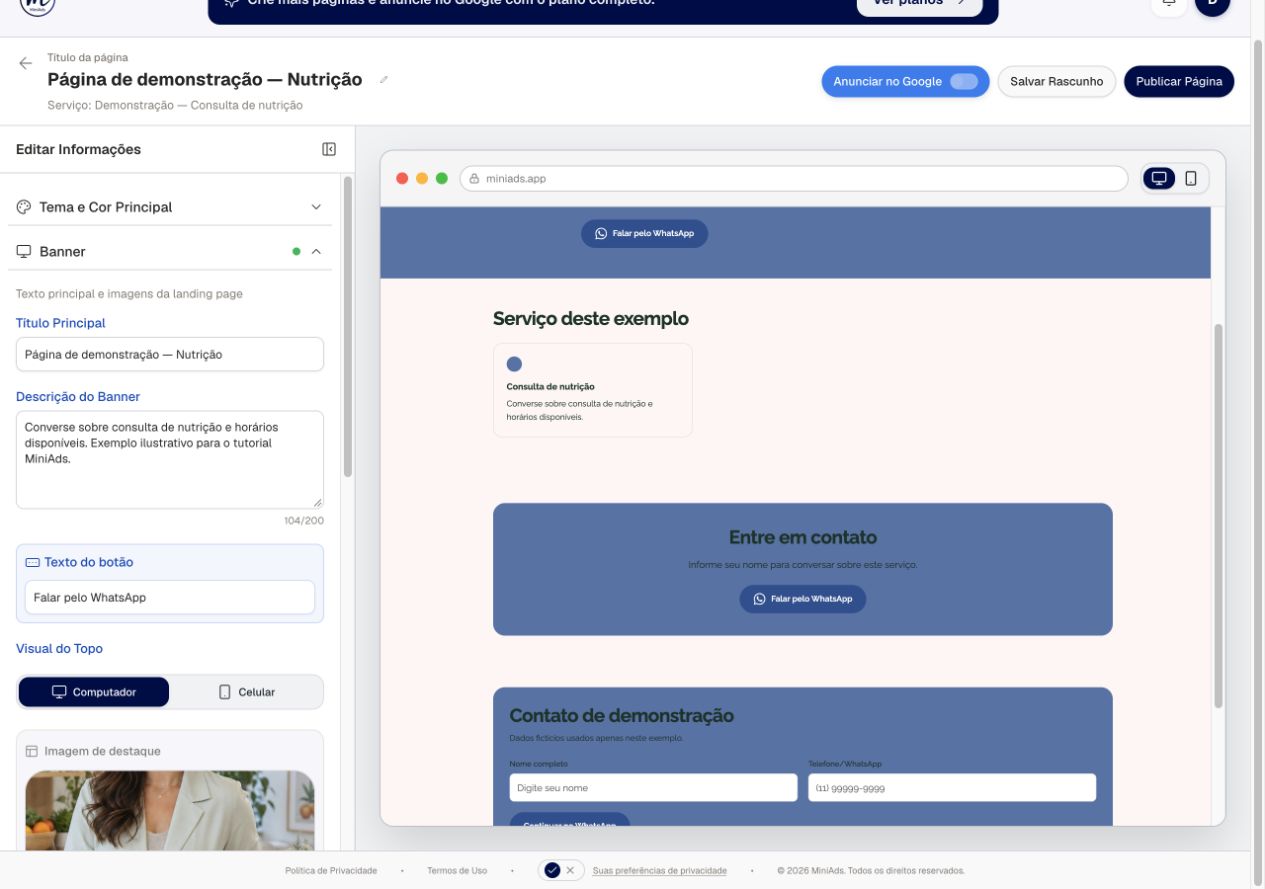The image size is (1265, 889).
Task: Select the Computador visual option
Action: click(94, 692)
